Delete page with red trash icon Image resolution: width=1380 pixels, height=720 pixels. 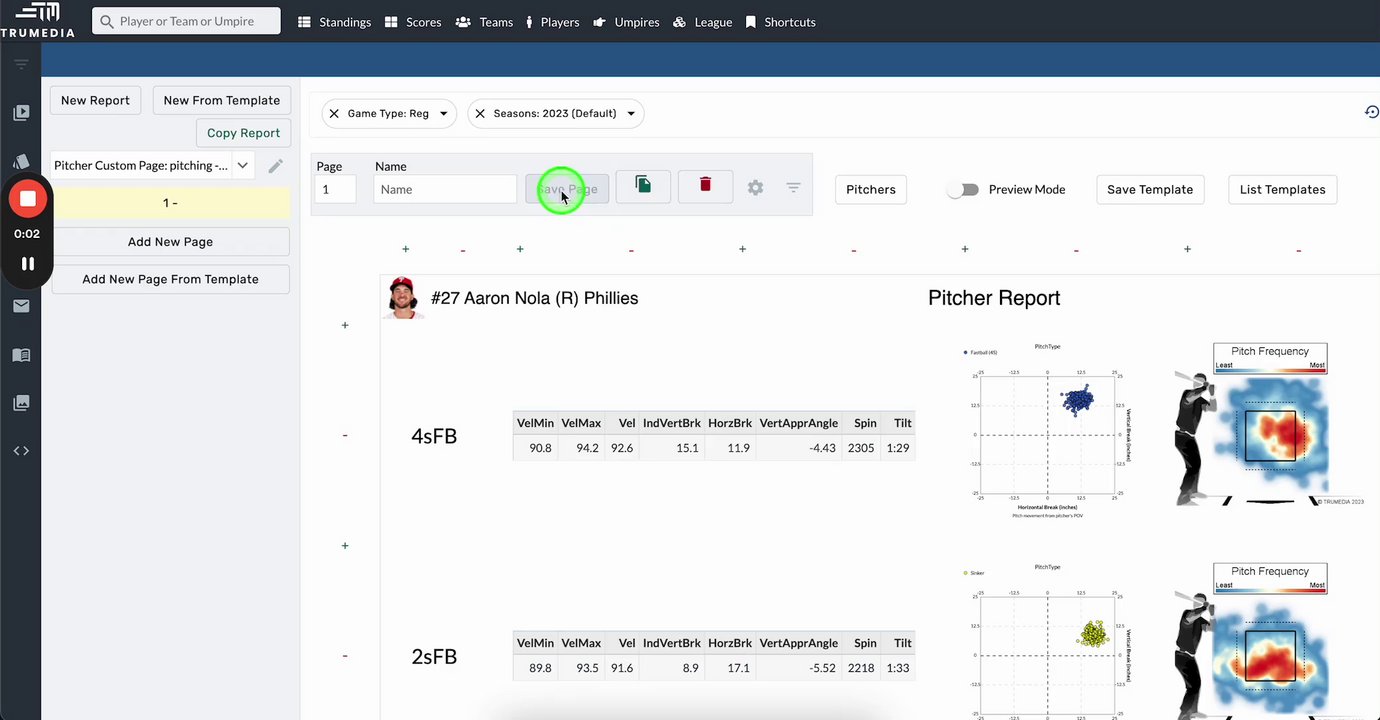pyautogui.click(x=705, y=185)
